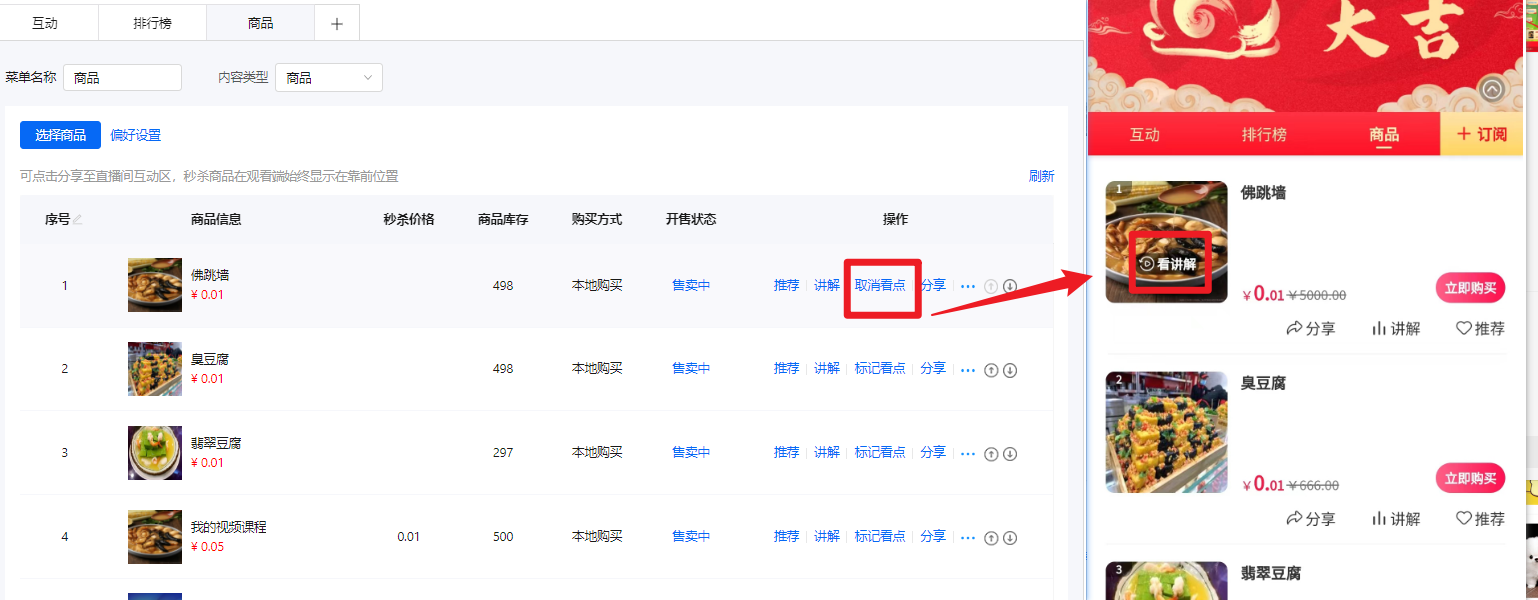Switch to the 排行榜 tab in editor
The image size is (1538, 600).
click(152, 23)
